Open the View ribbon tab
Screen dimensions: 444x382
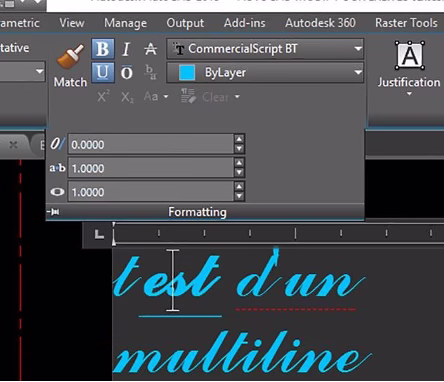pos(72,23)
